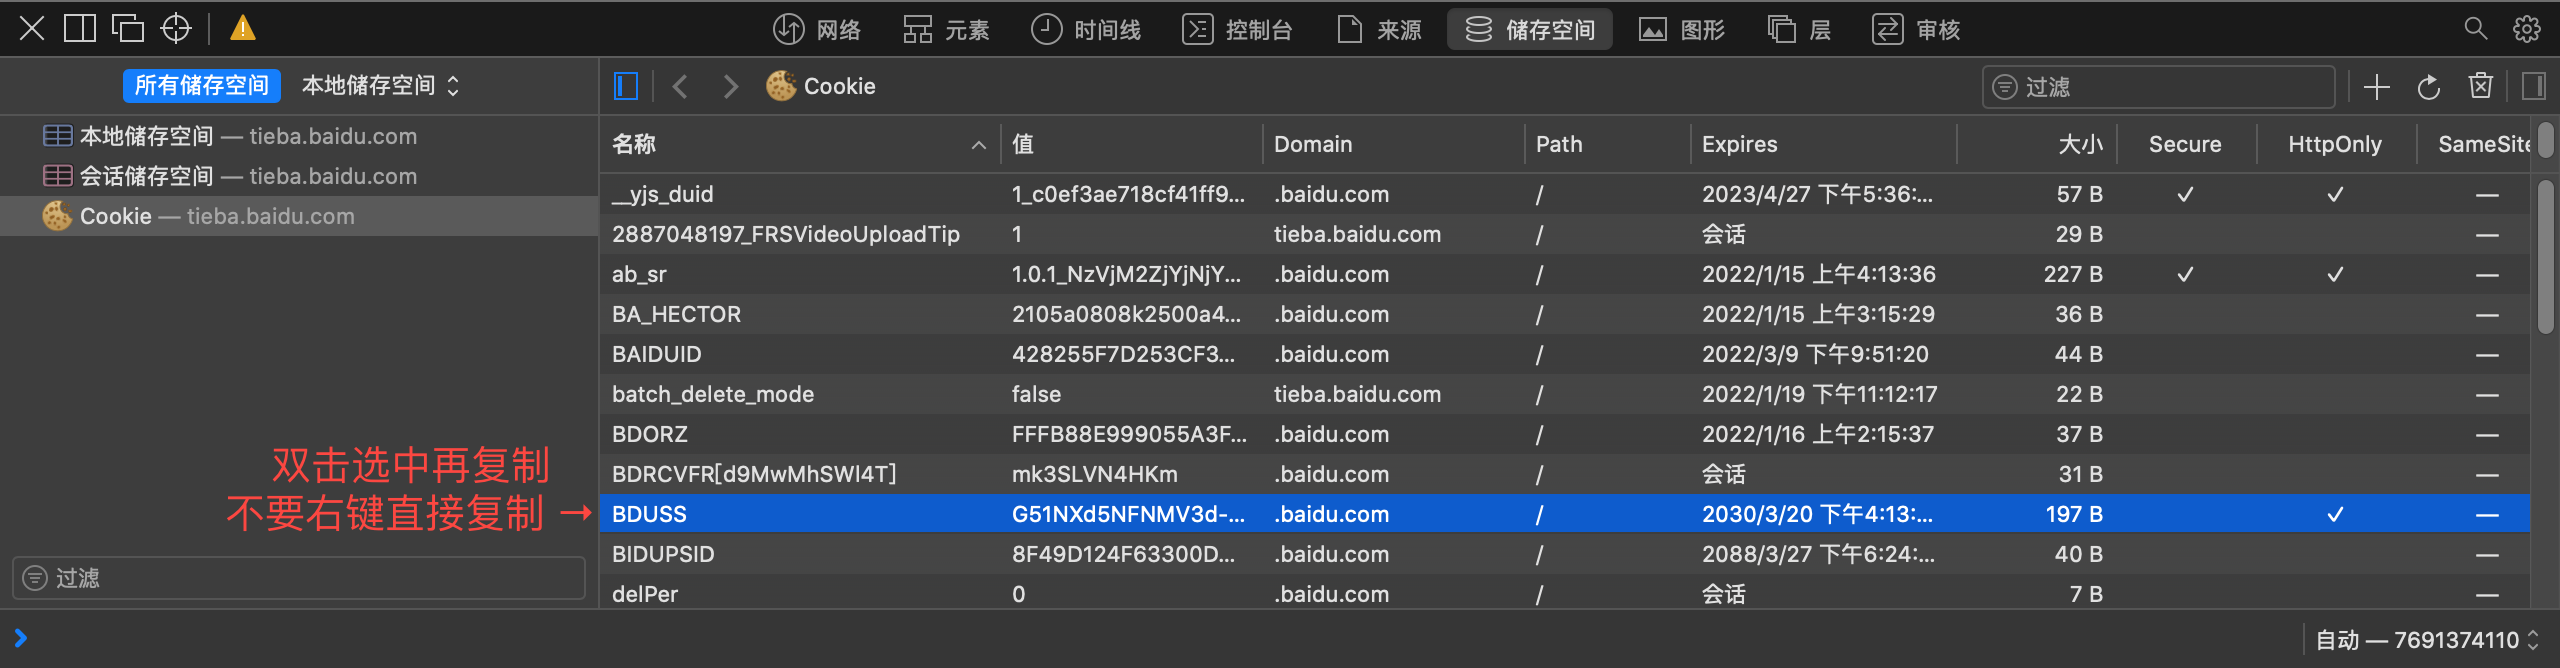The width and height of the screenshot is (2560, 668).
Task: Select Cookie — tieba.baidu.com tree item
Action: click(299, 216)
